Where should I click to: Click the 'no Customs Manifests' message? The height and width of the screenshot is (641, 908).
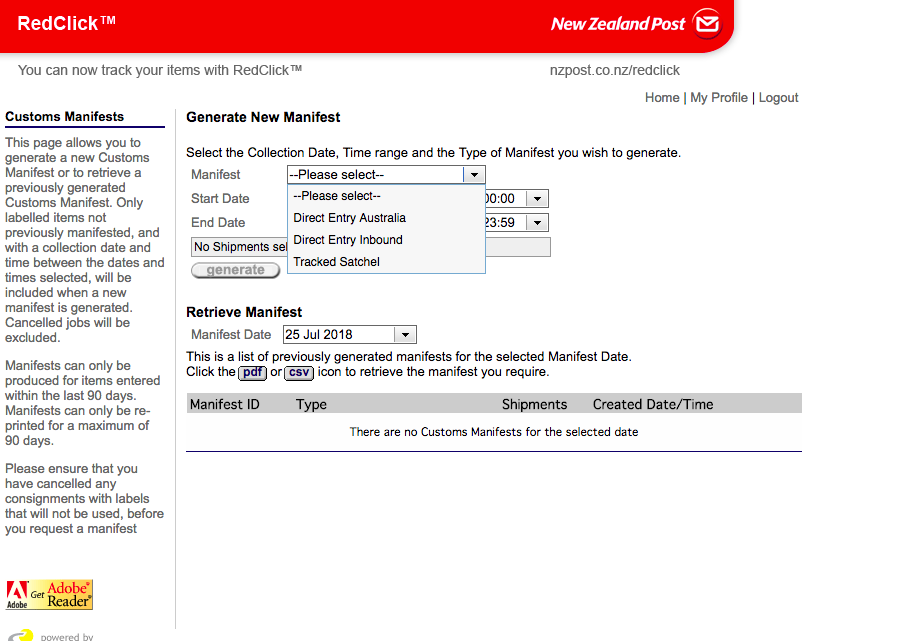coord(494,432)
